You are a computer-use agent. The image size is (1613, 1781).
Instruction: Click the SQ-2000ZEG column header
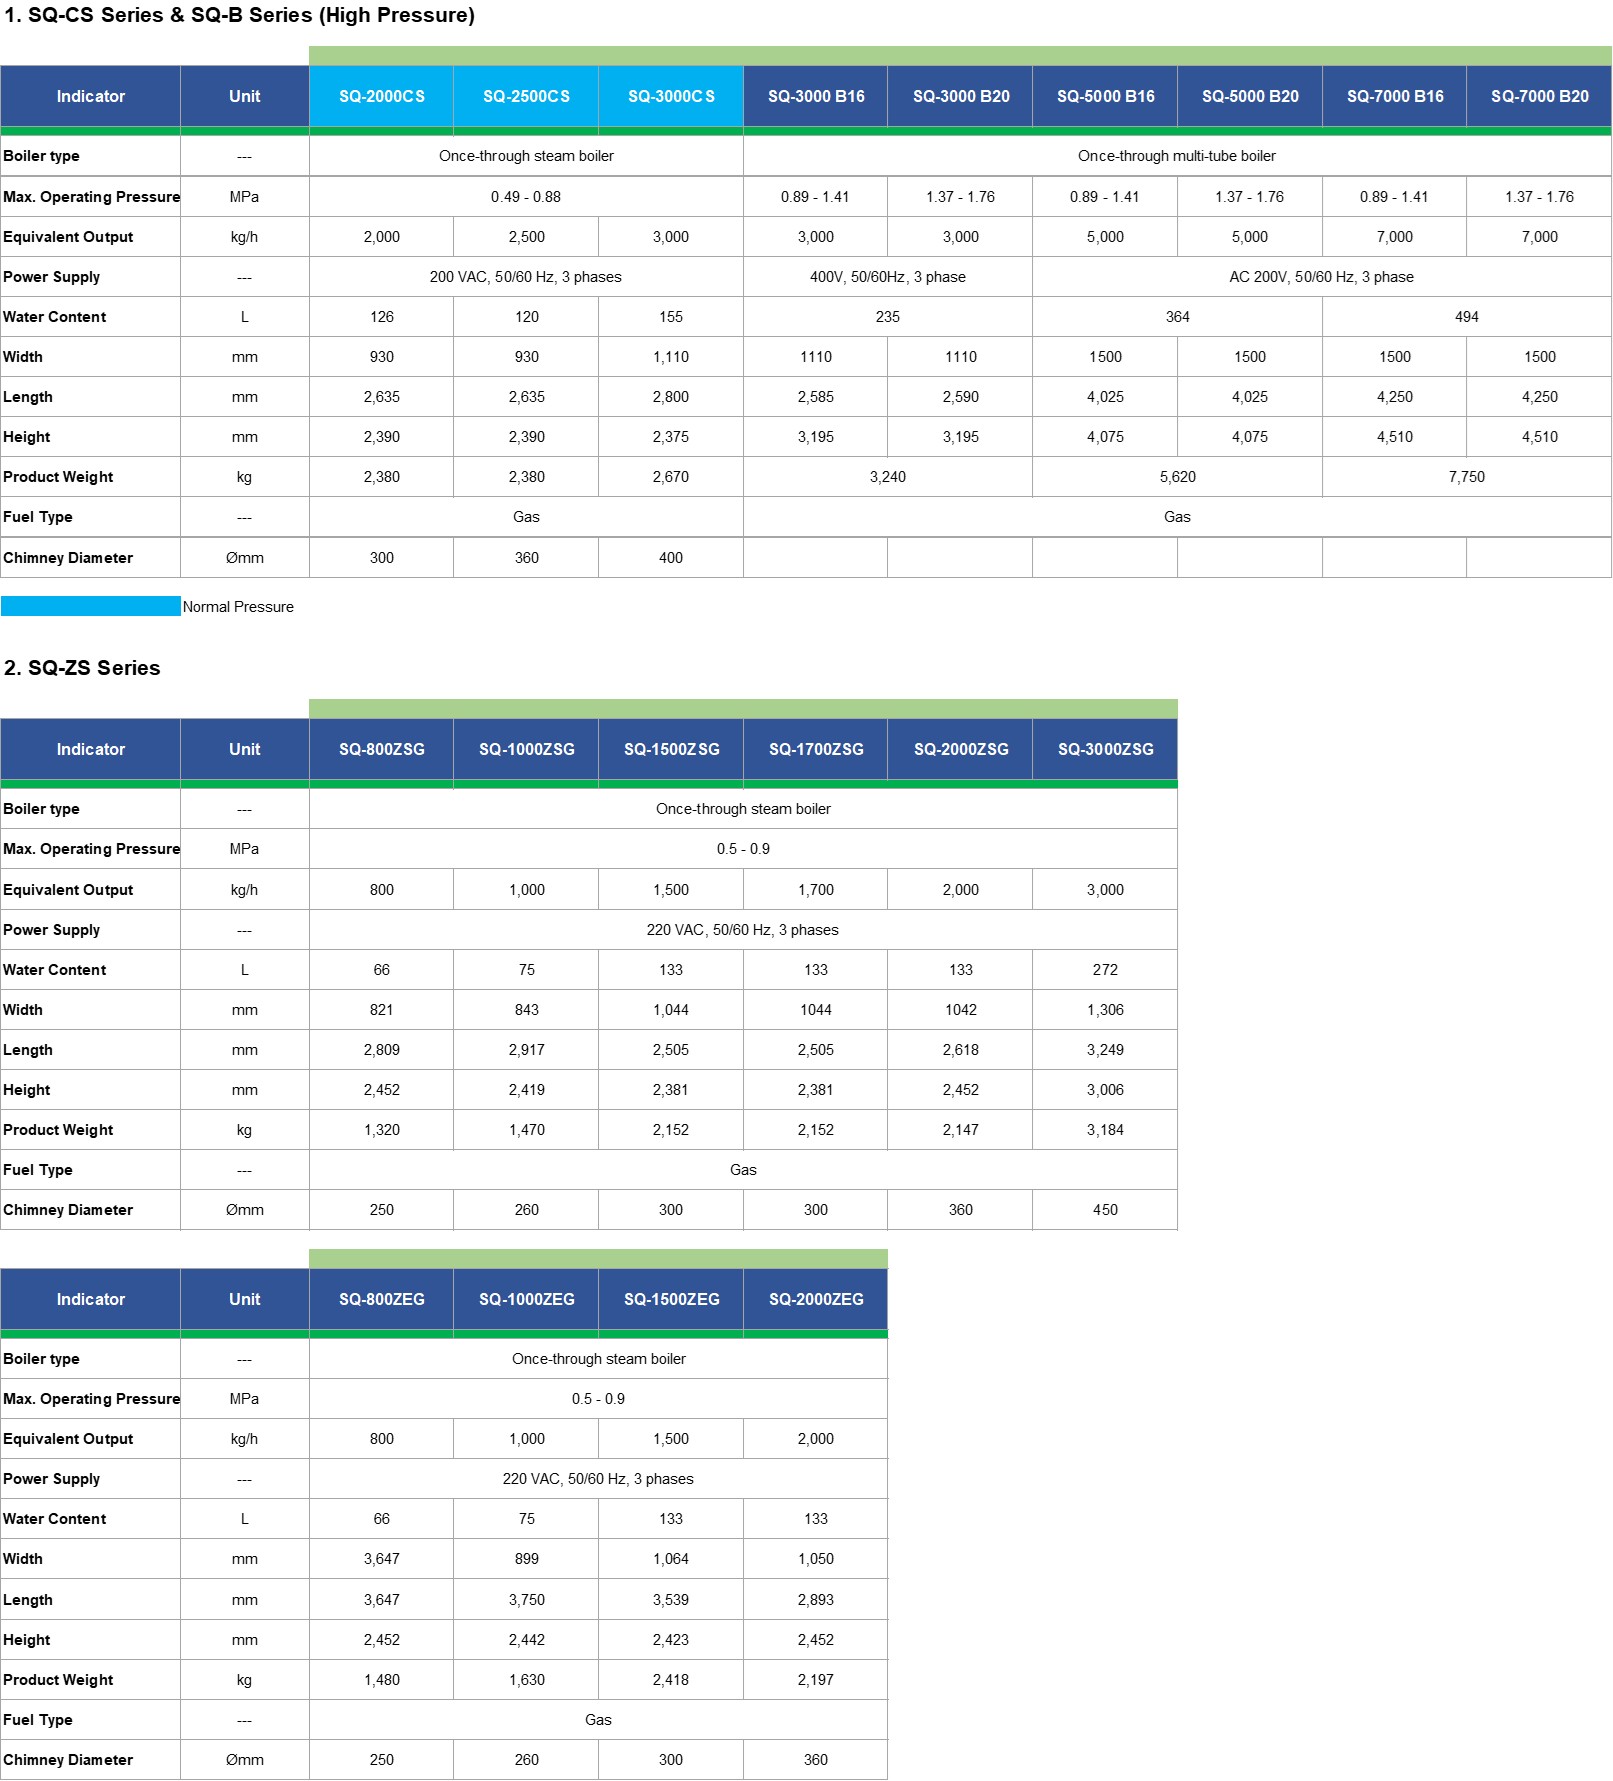(x=815, y=1299)
